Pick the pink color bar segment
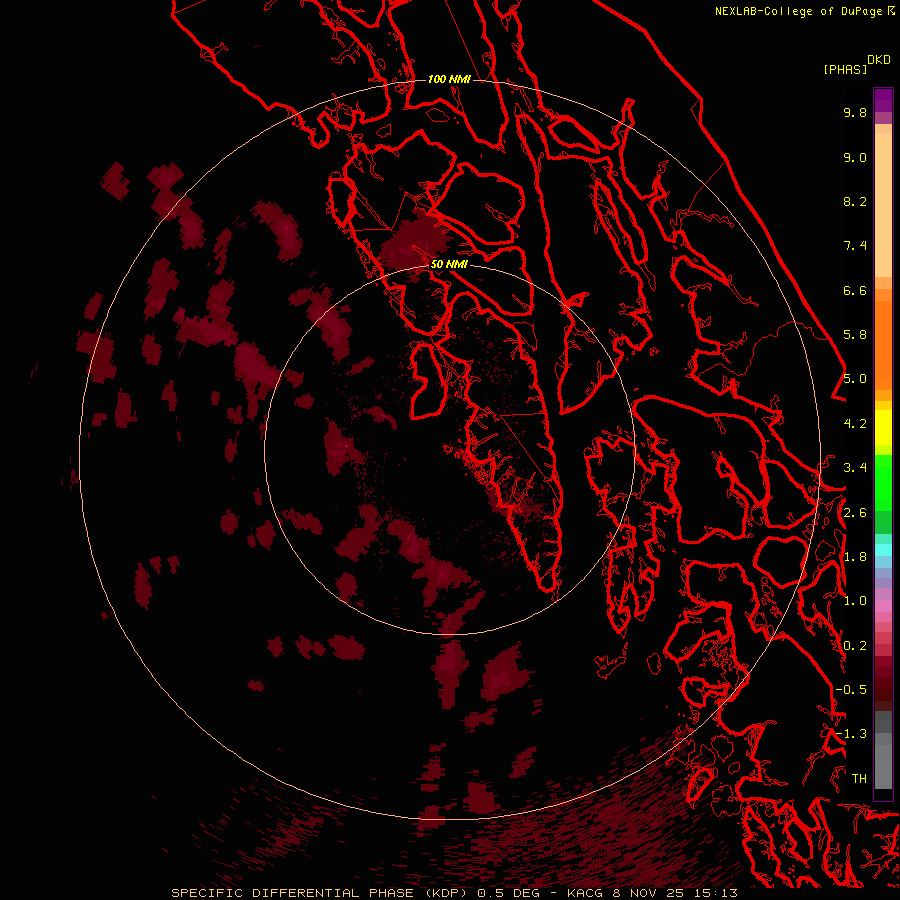This screenshot has height=900, width=900. click(x=883, y=606)
